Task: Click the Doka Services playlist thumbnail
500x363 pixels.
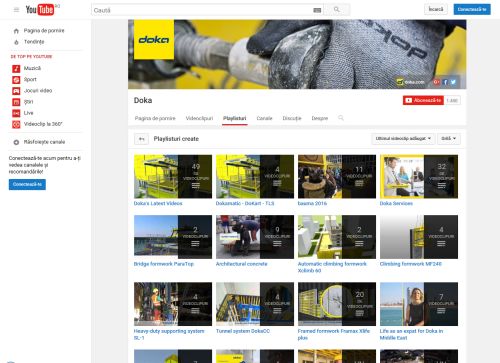Action: pos(419,177)
